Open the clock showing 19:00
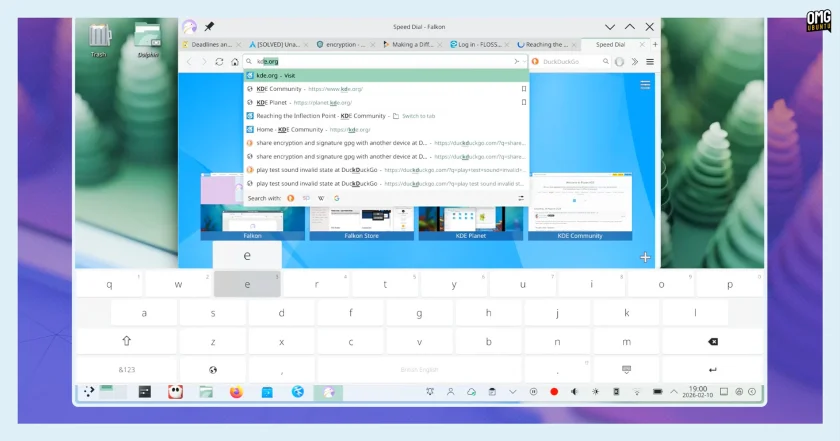This screenshot has height=441, width=840. click(698, 392)
